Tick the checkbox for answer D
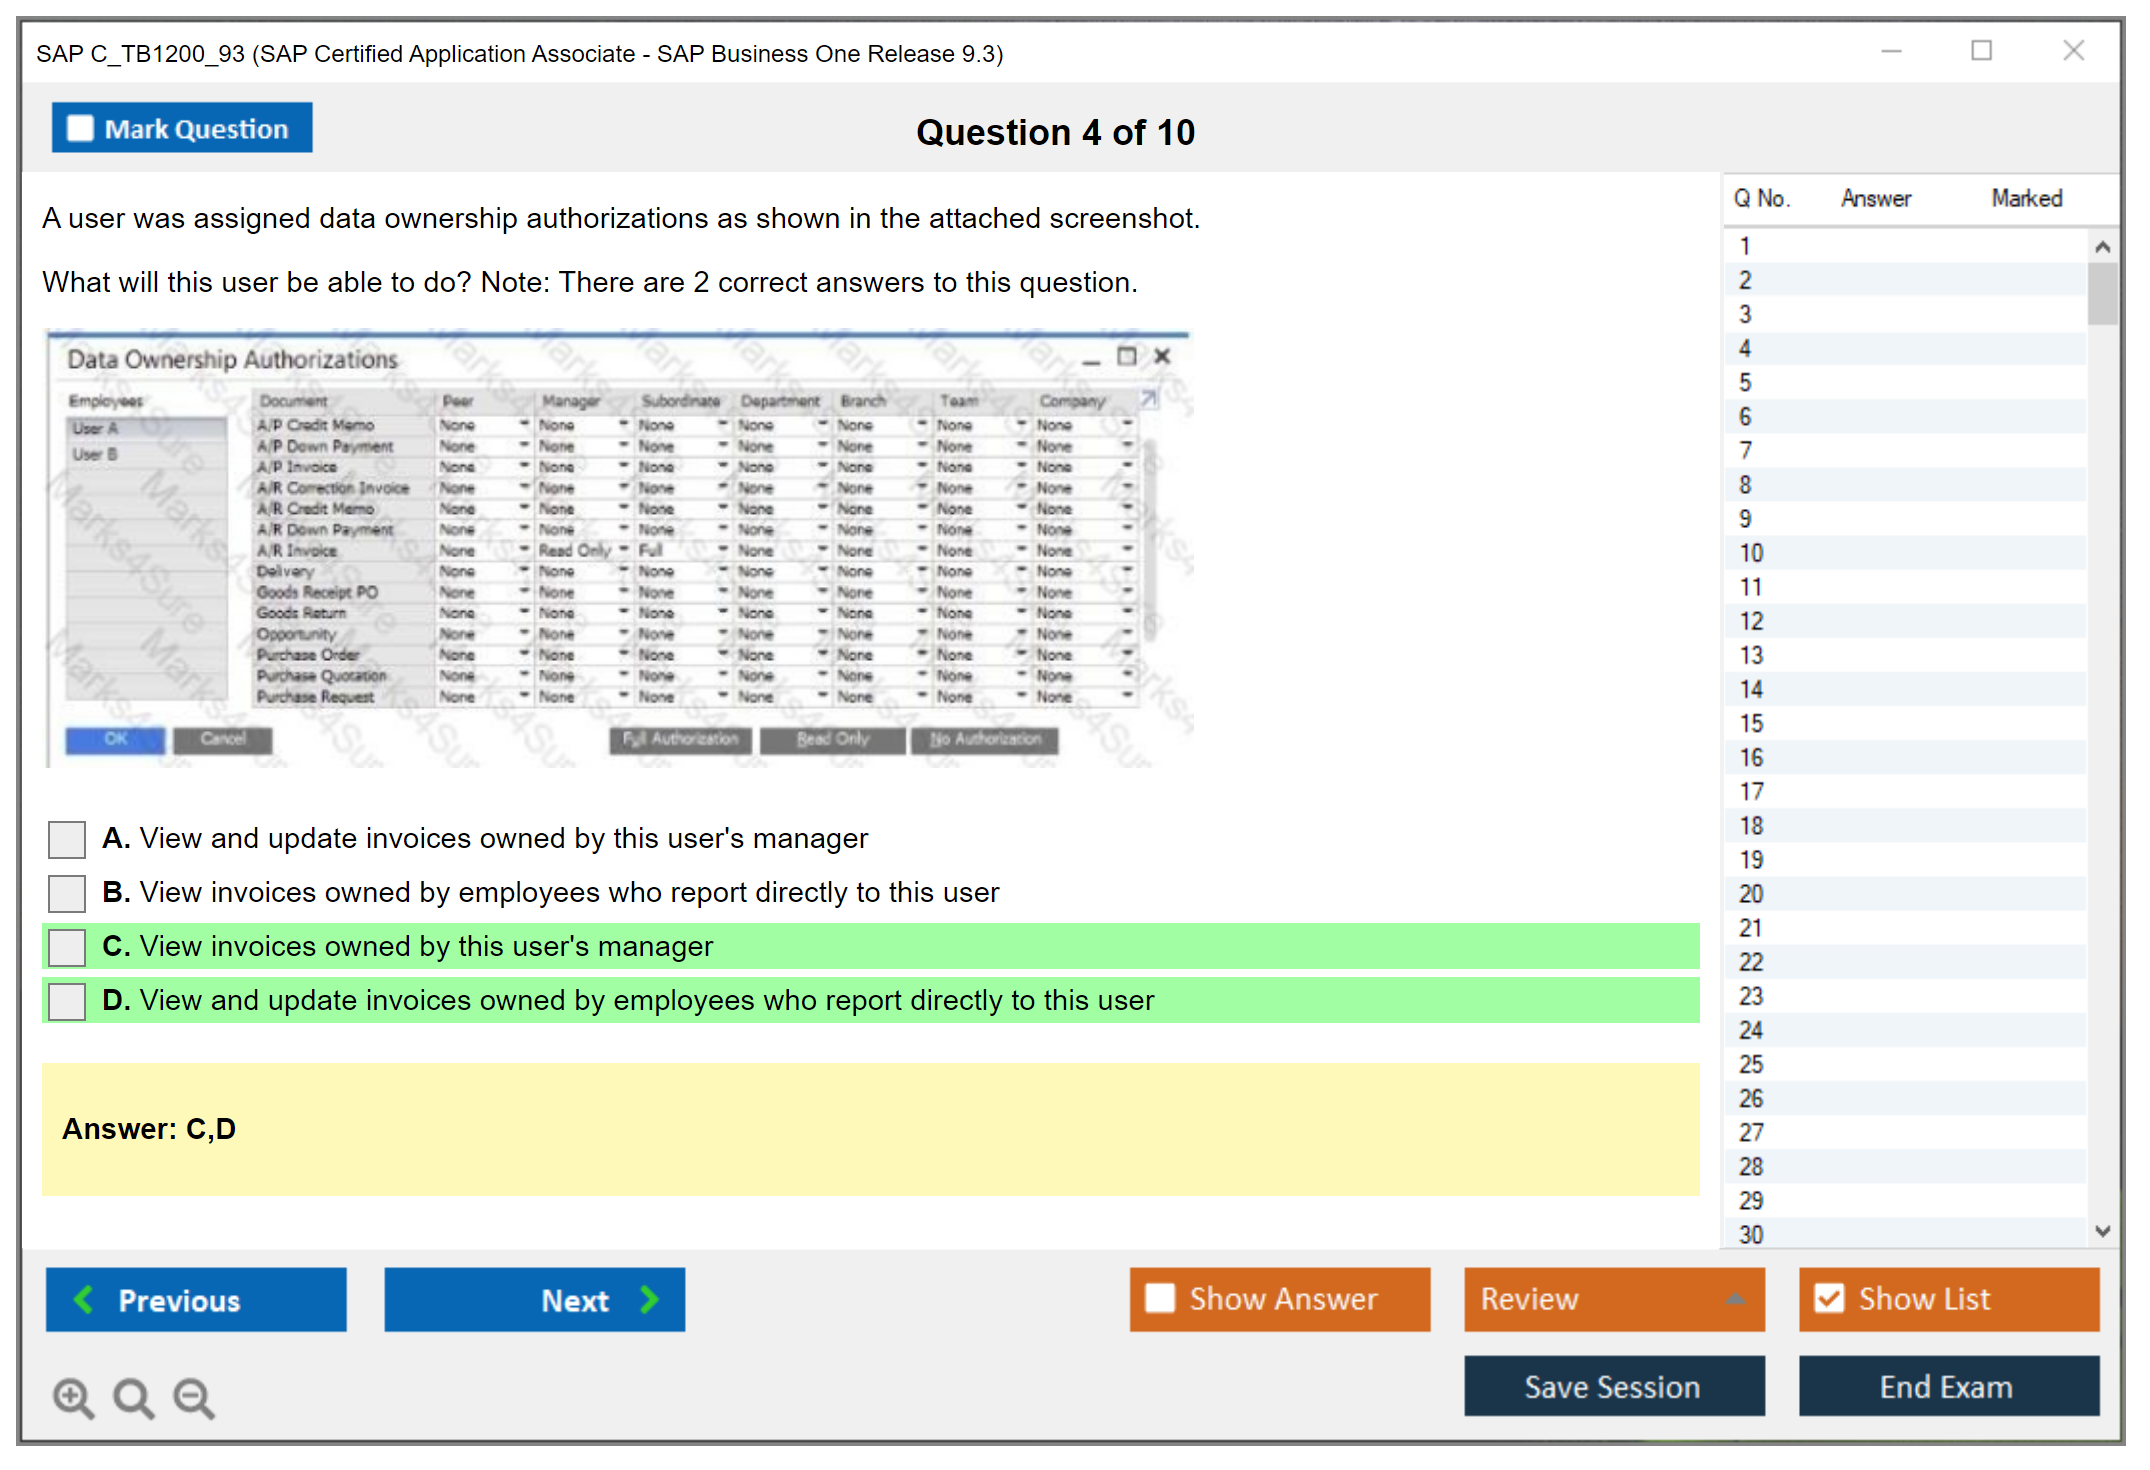2150x1470 pixels. (x=67, y=1001)
